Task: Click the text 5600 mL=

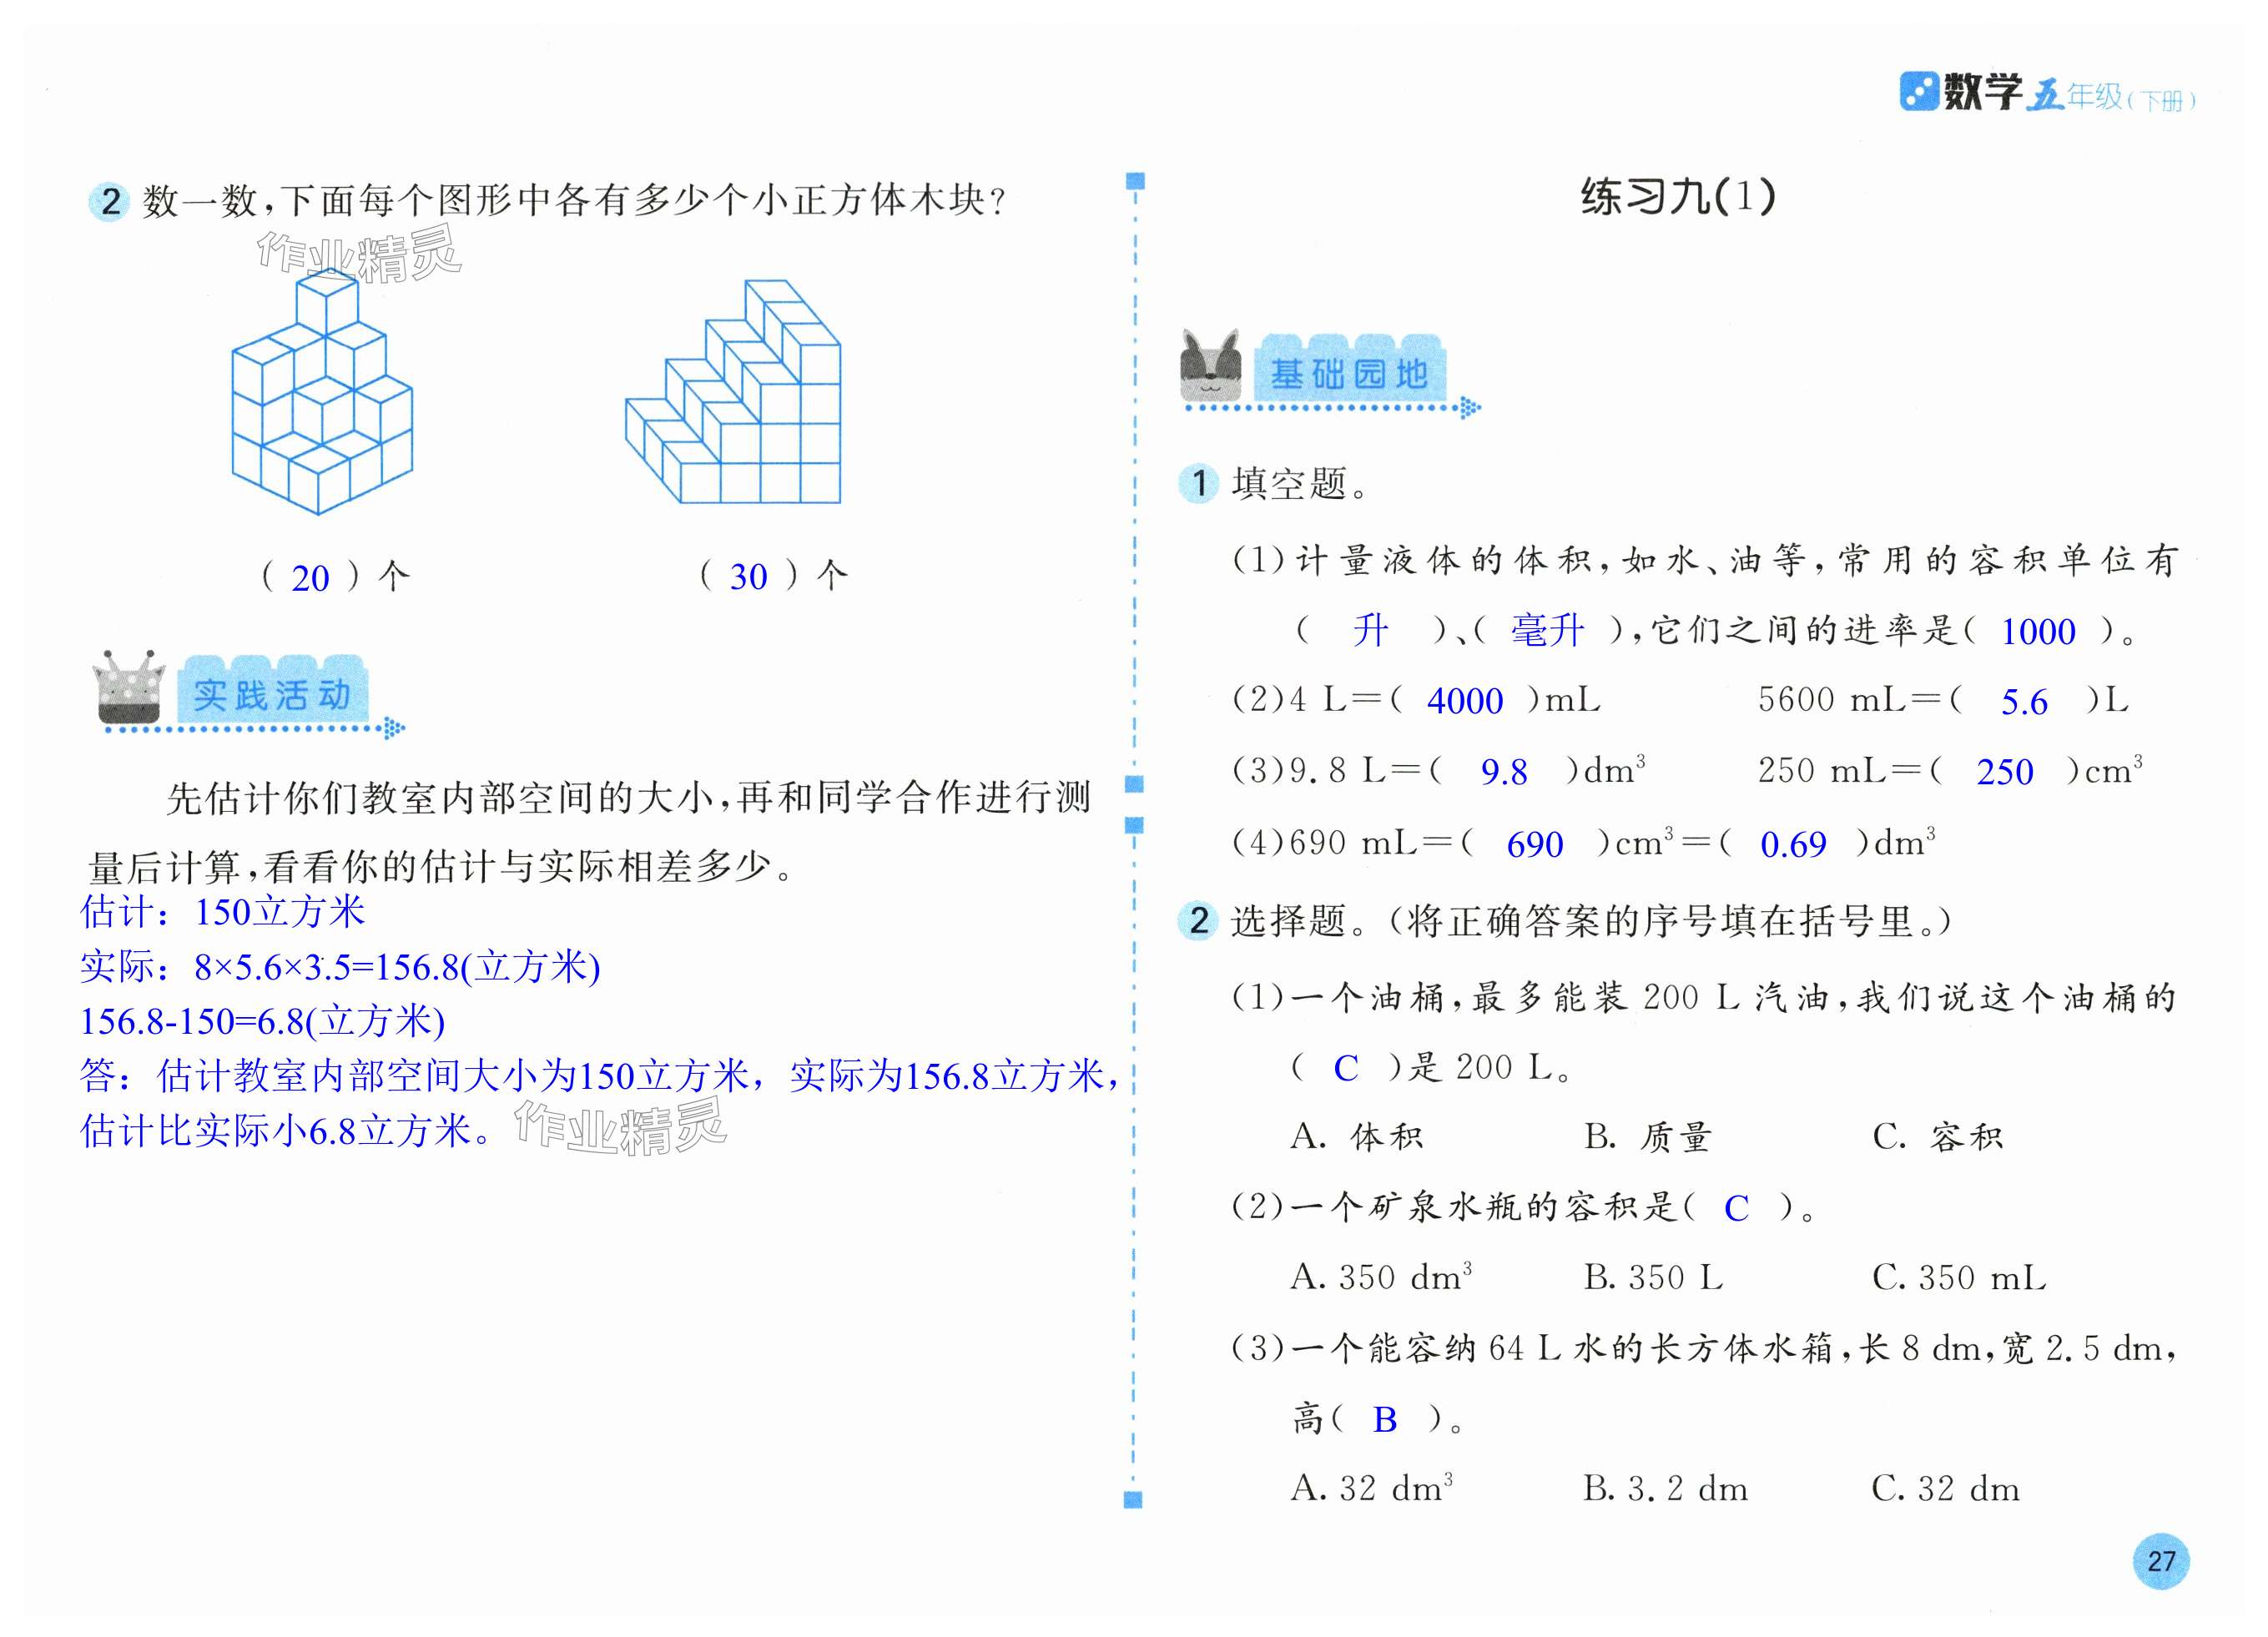Action: [1849, 699]
